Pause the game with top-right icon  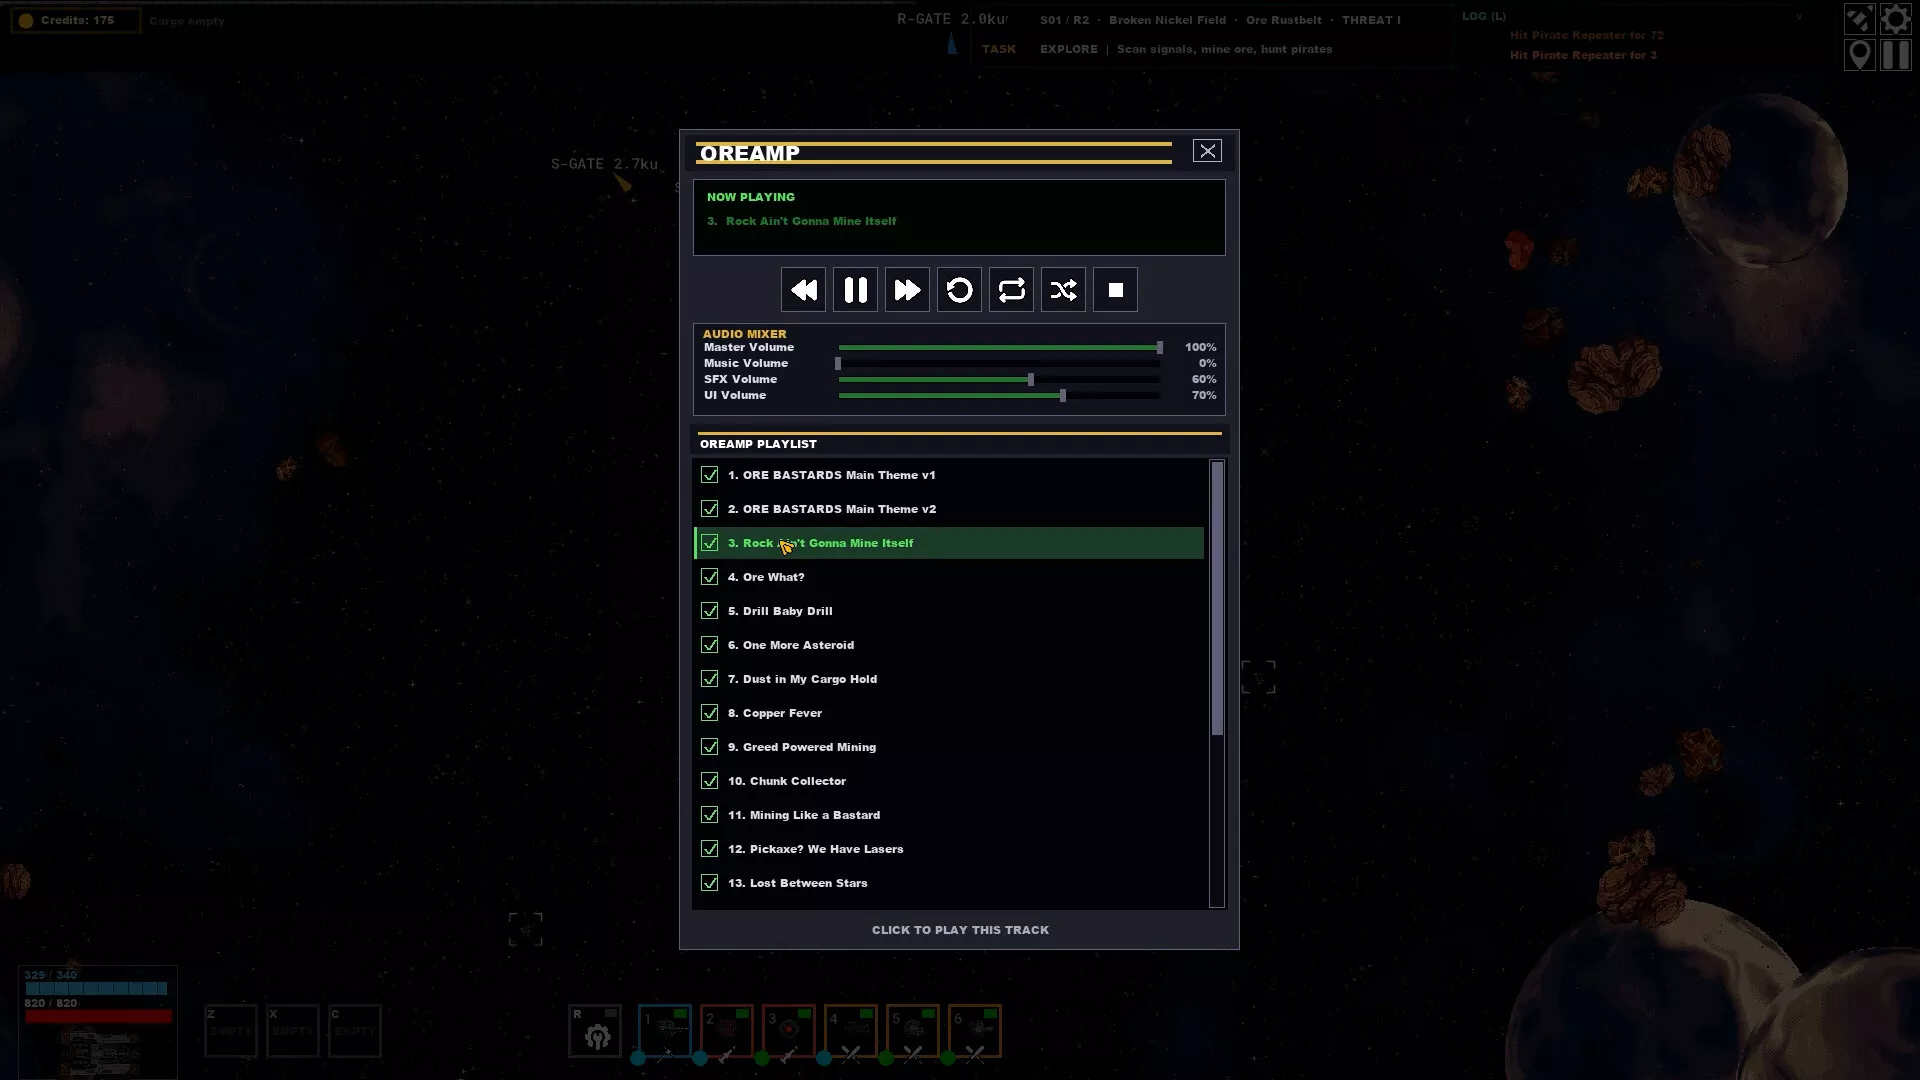1895,55
